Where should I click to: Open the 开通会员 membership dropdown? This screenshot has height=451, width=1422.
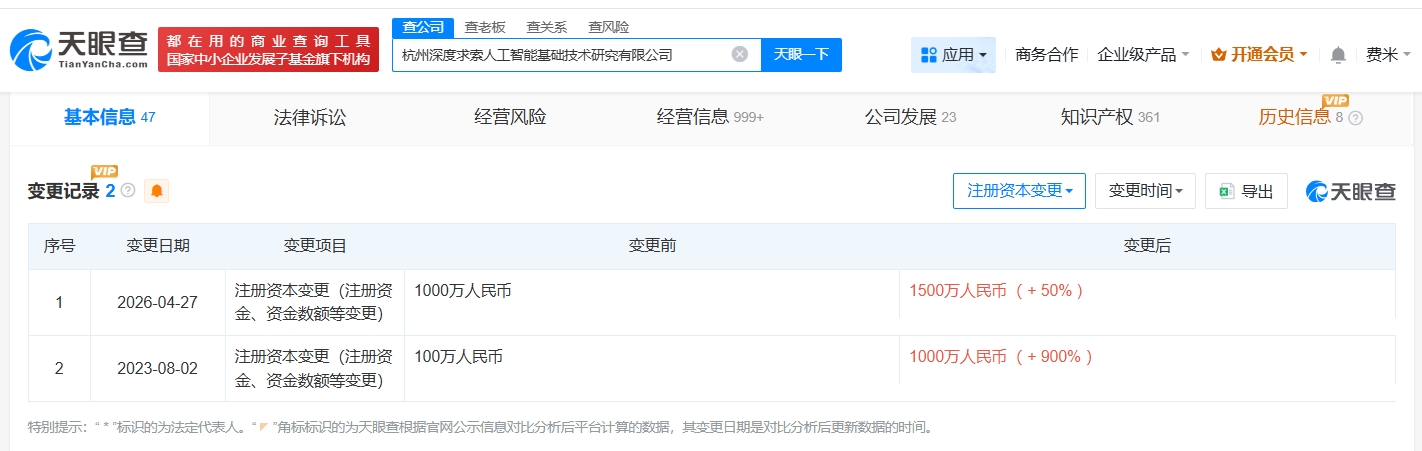[1258, 55]
